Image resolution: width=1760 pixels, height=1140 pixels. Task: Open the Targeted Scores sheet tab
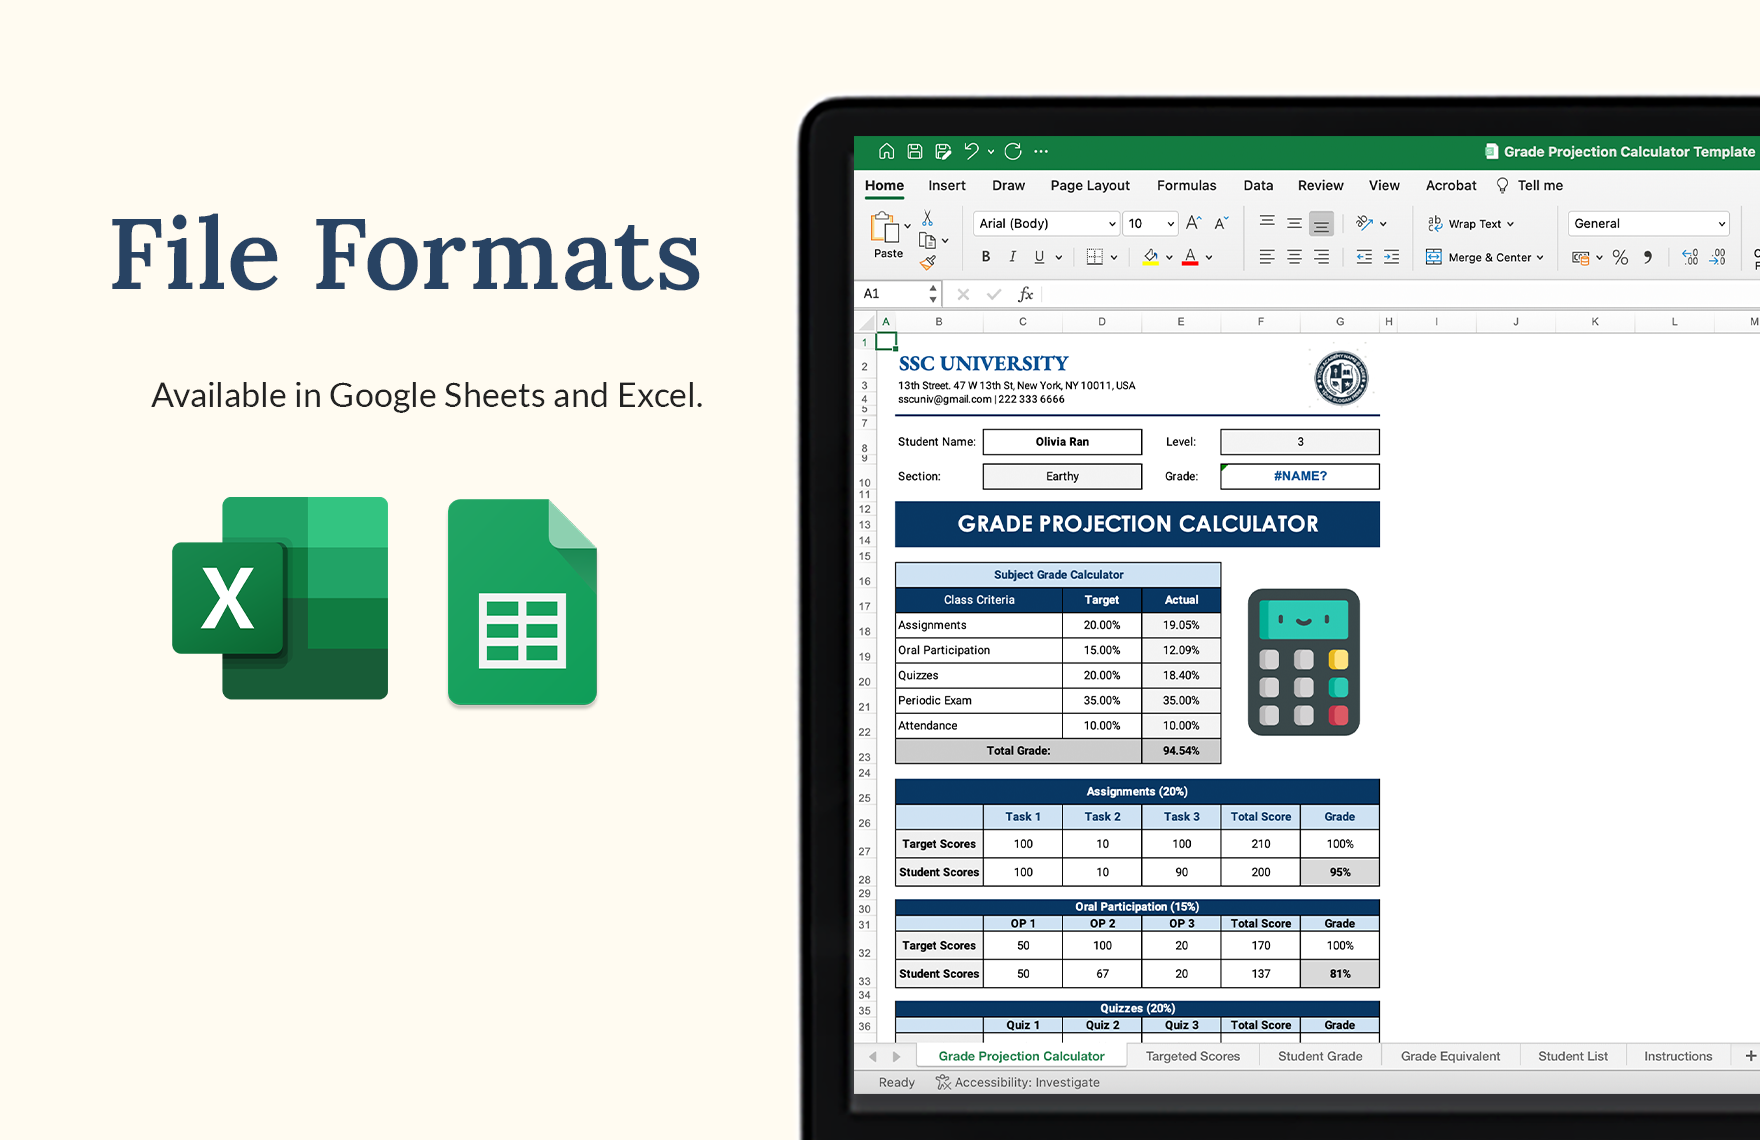1192,1056
